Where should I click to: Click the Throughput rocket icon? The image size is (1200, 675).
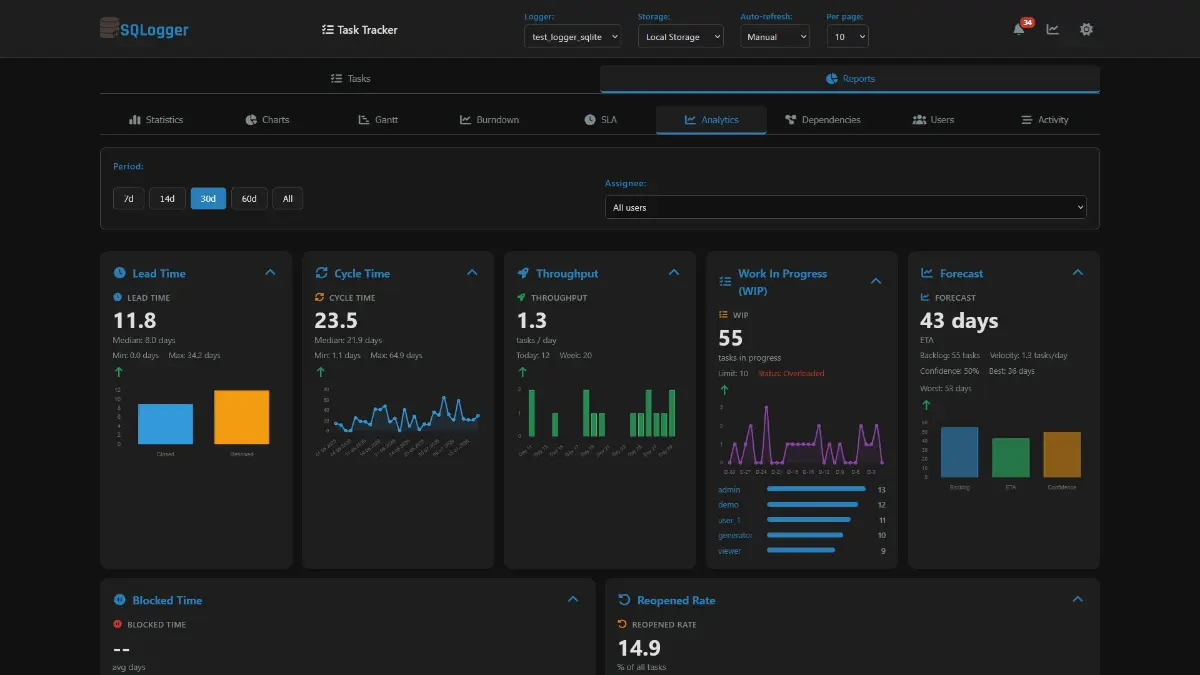pos(523,273)
